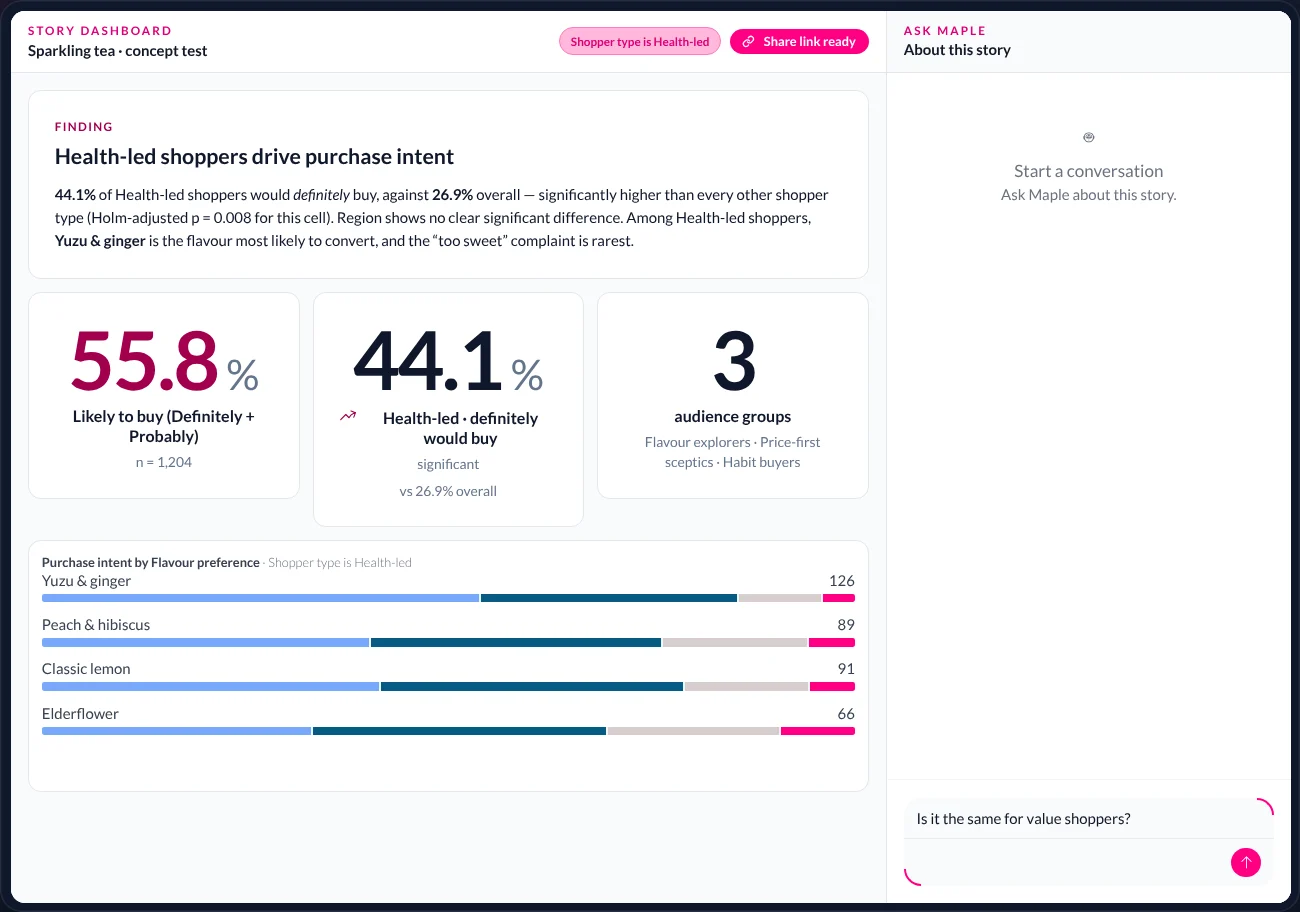Click the Health-led shoppers drive purchase intent heading
This screenshot has width=1300, height=912.
coord(254,157)
